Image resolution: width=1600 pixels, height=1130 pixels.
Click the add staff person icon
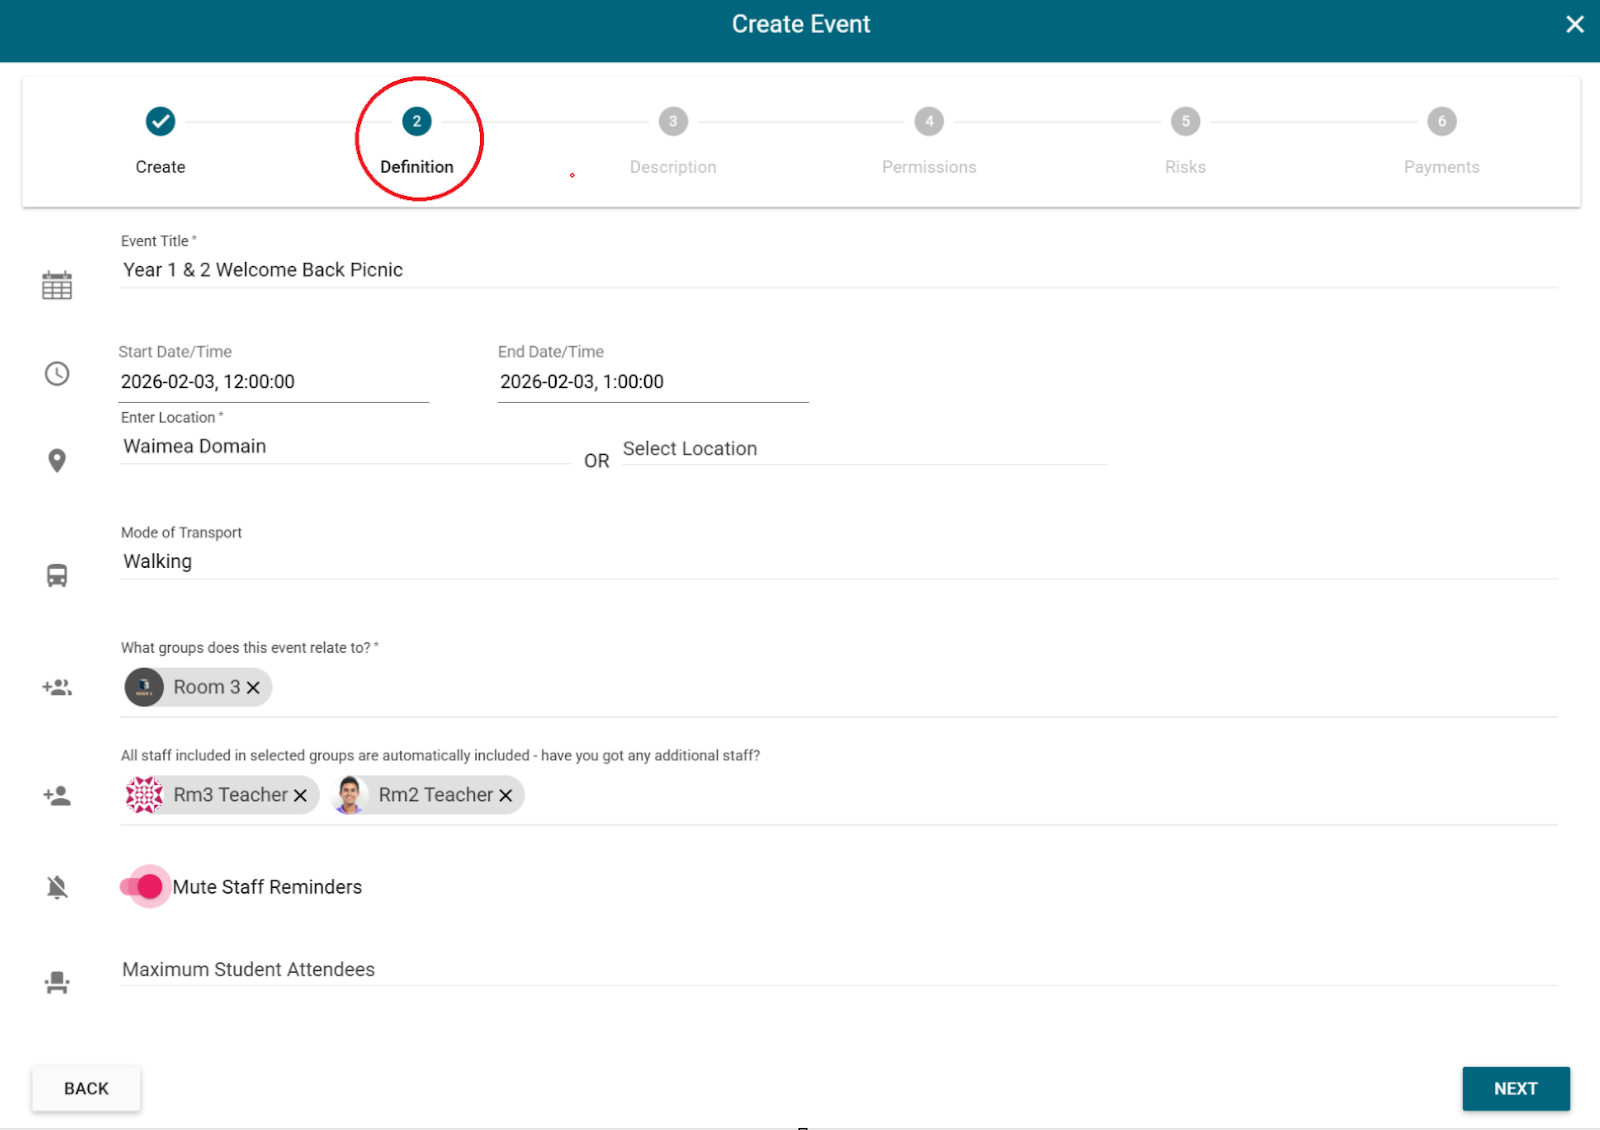click(x=57, y=796)
